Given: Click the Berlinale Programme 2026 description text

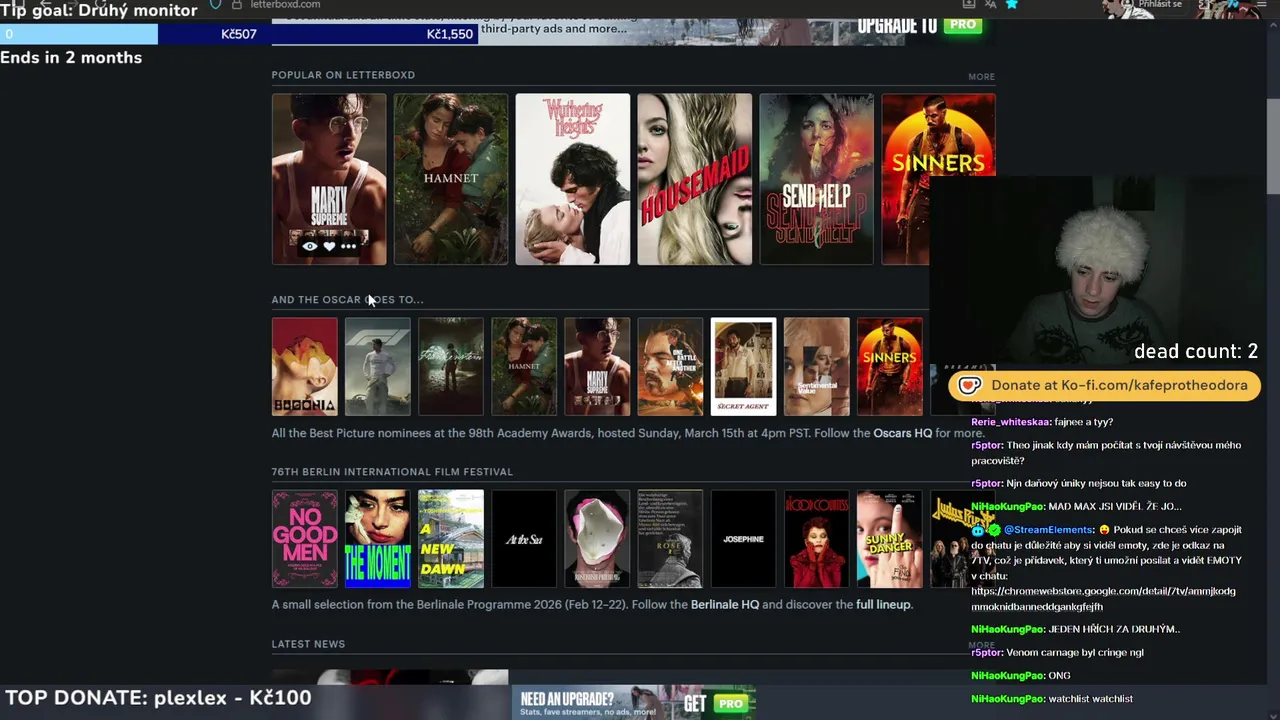Looking at the screenshot, I should point(592,604).
